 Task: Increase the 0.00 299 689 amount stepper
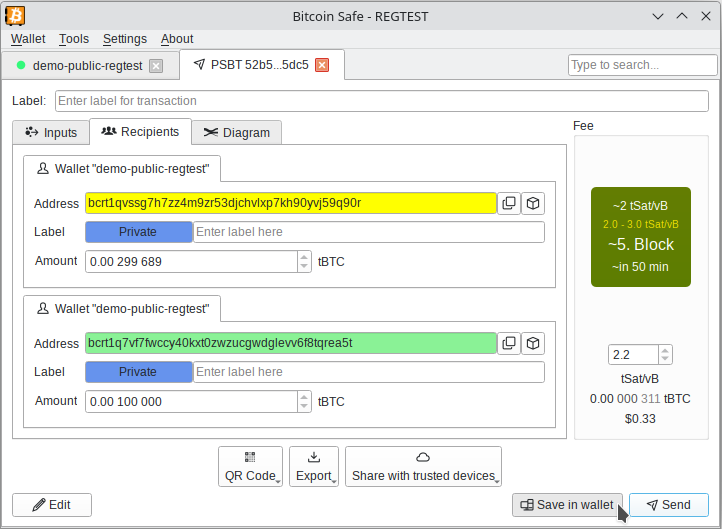pyautogui.click(x=304, y=257)
